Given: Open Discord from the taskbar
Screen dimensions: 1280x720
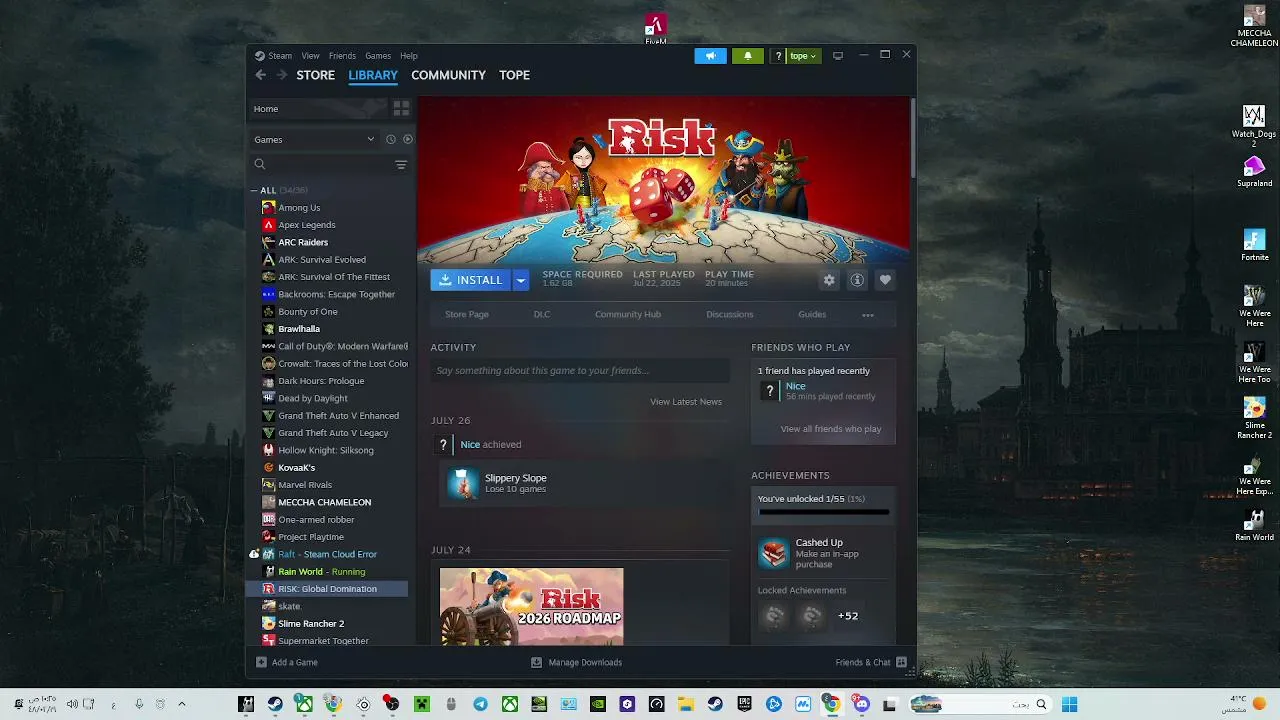Looking at the screenshot, I should point(862,704).
